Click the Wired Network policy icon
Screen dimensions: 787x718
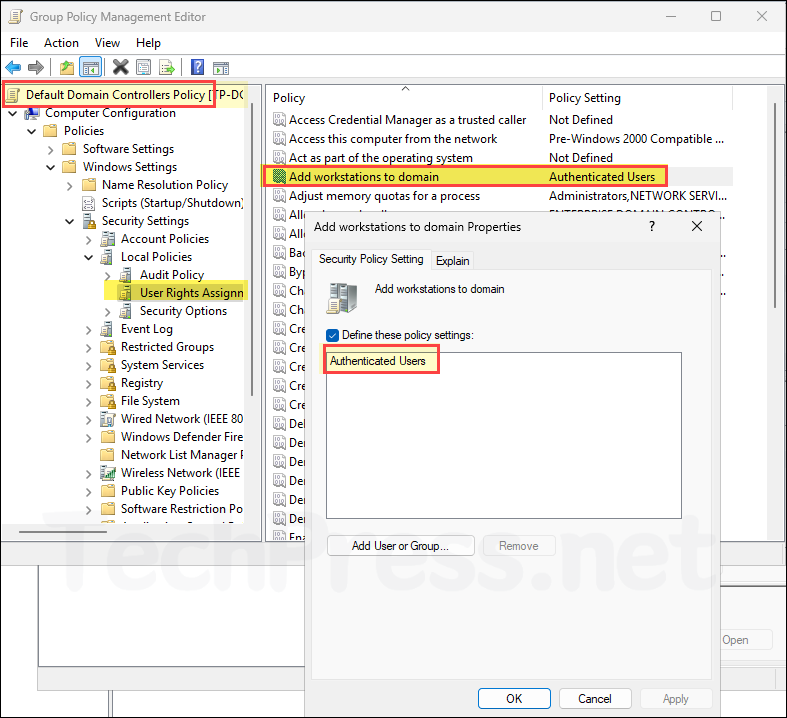[108, 419]
